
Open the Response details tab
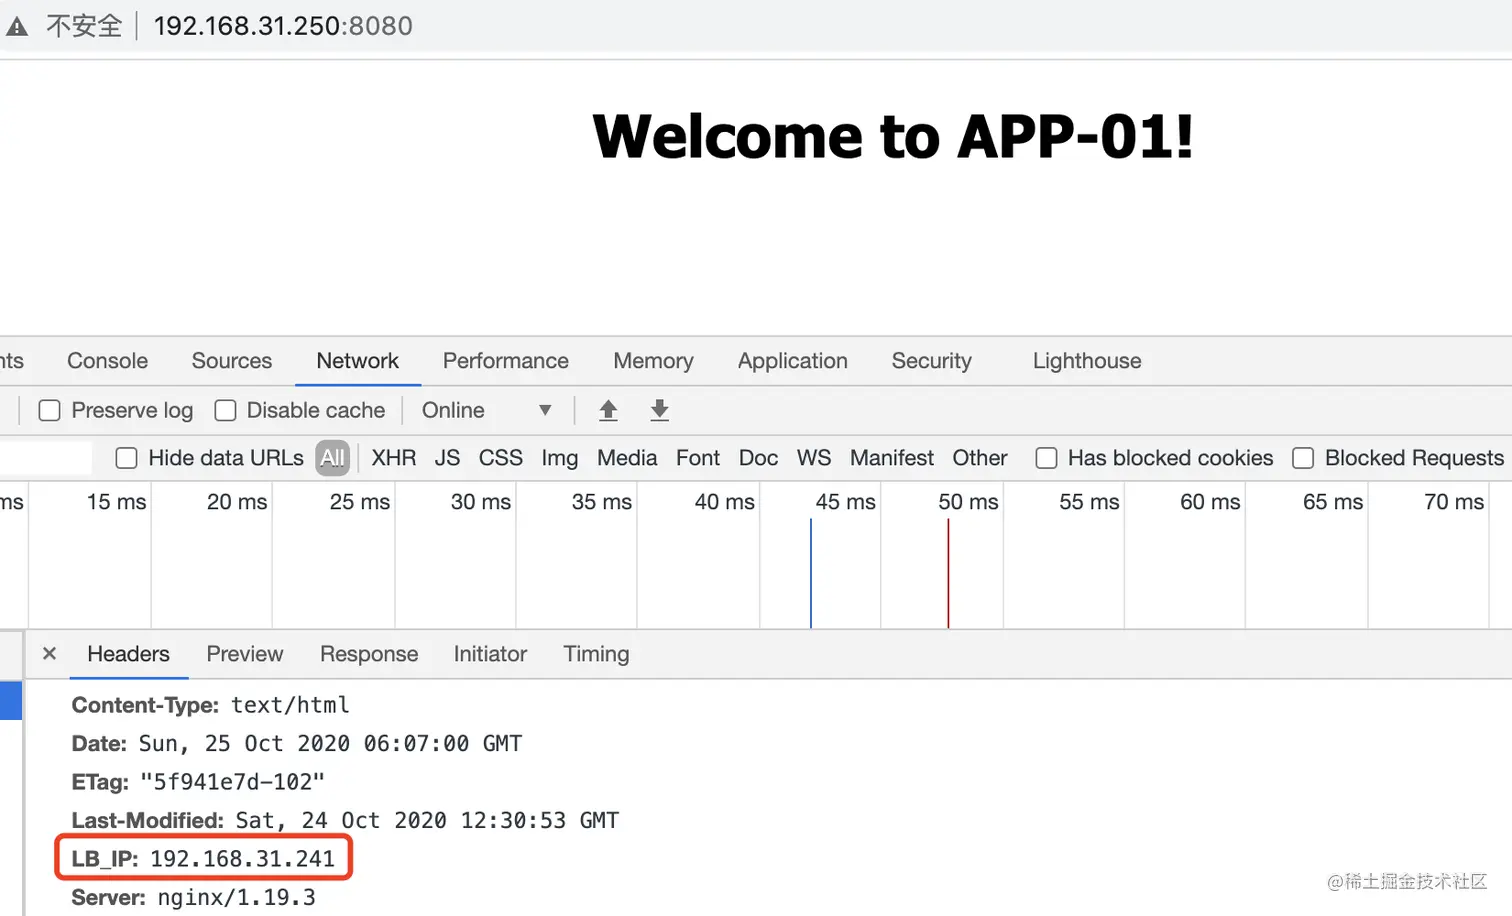(x=369, y=654)
